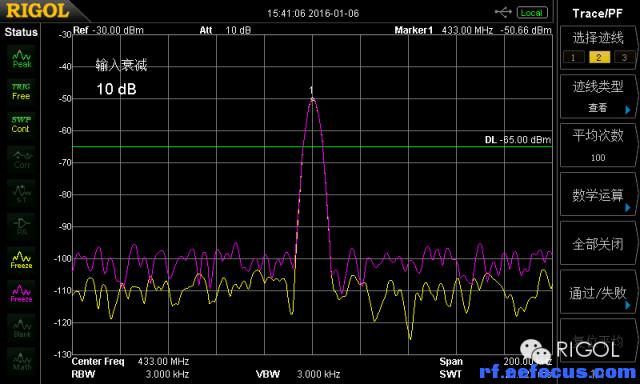The height and width of the screenshot is (384, 640).
Task: Click the 输入衰减 annotation text
Action: tap(121, 65)
